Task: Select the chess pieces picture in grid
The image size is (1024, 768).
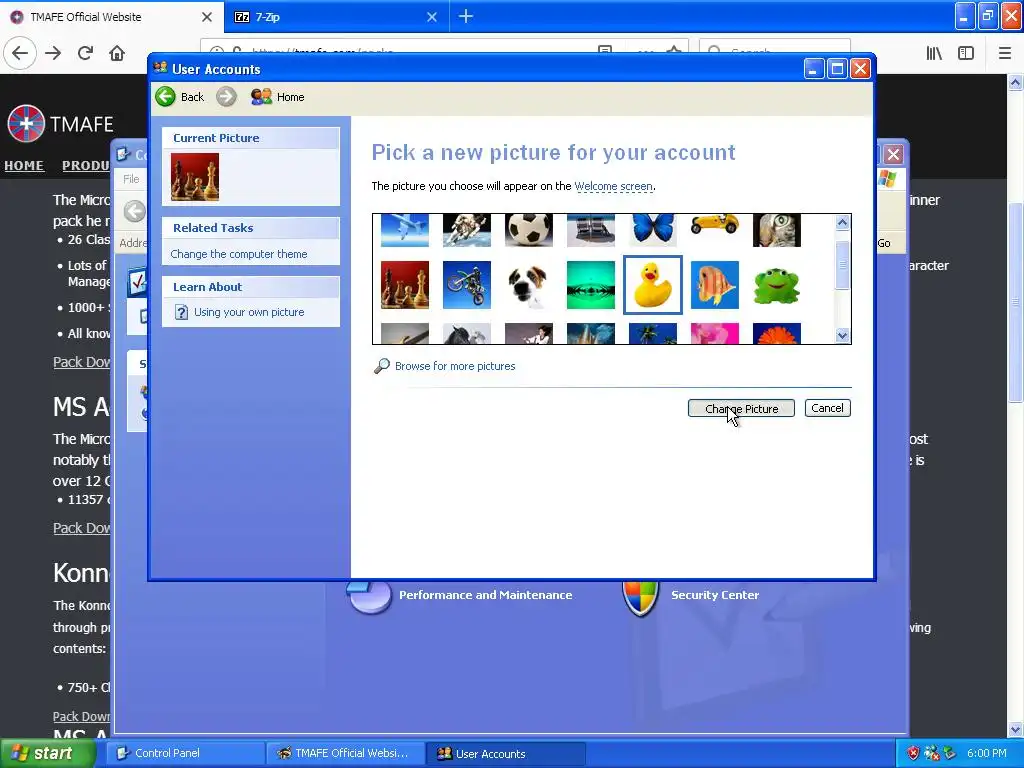Action: 405,285
